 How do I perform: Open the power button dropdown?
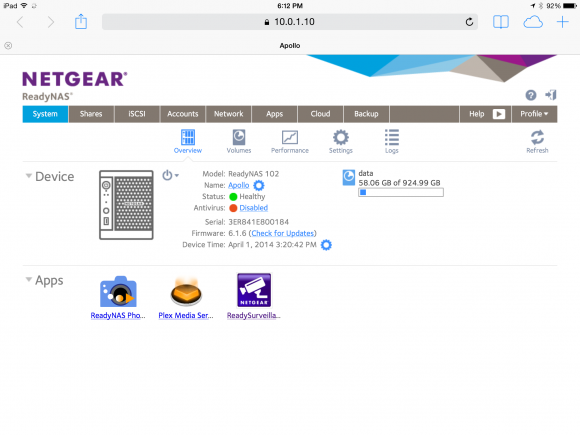[x=170, y=175]
